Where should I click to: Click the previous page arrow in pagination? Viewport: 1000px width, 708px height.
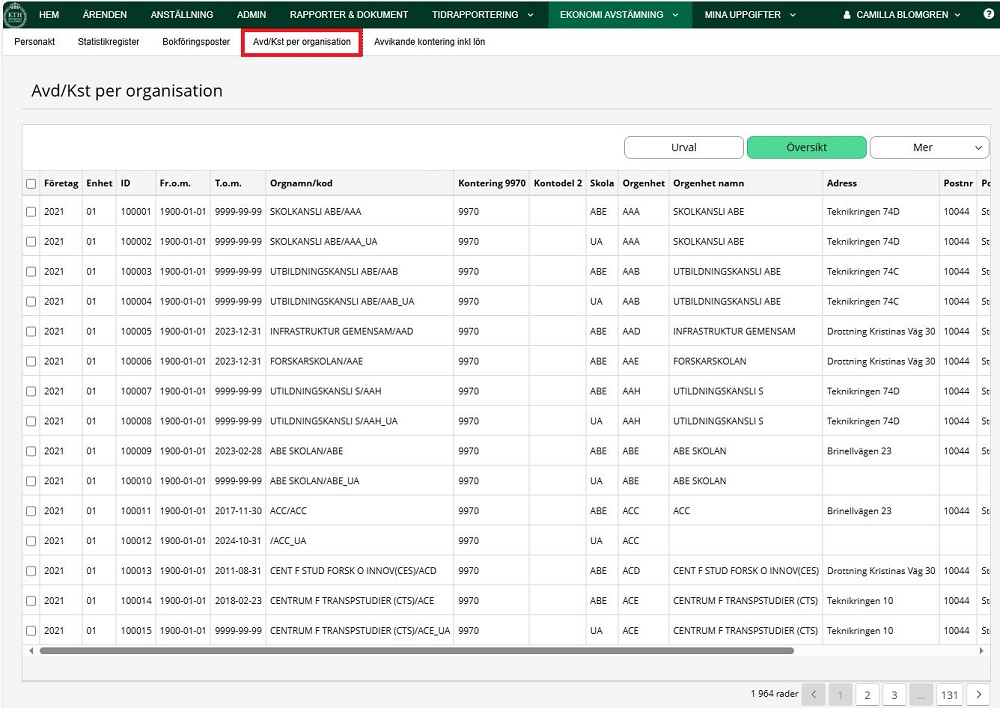point(814,695)
